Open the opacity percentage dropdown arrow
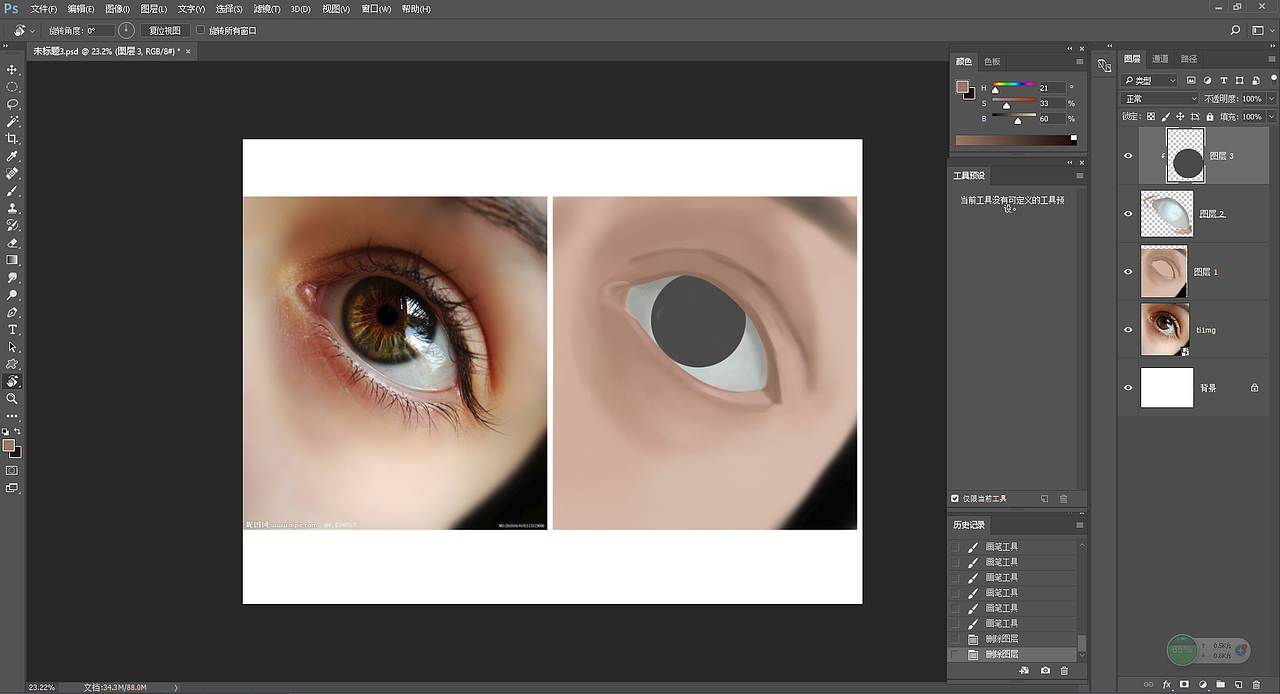The height and width of the screenshot is (694, 1280). [x=1271, y=99]
